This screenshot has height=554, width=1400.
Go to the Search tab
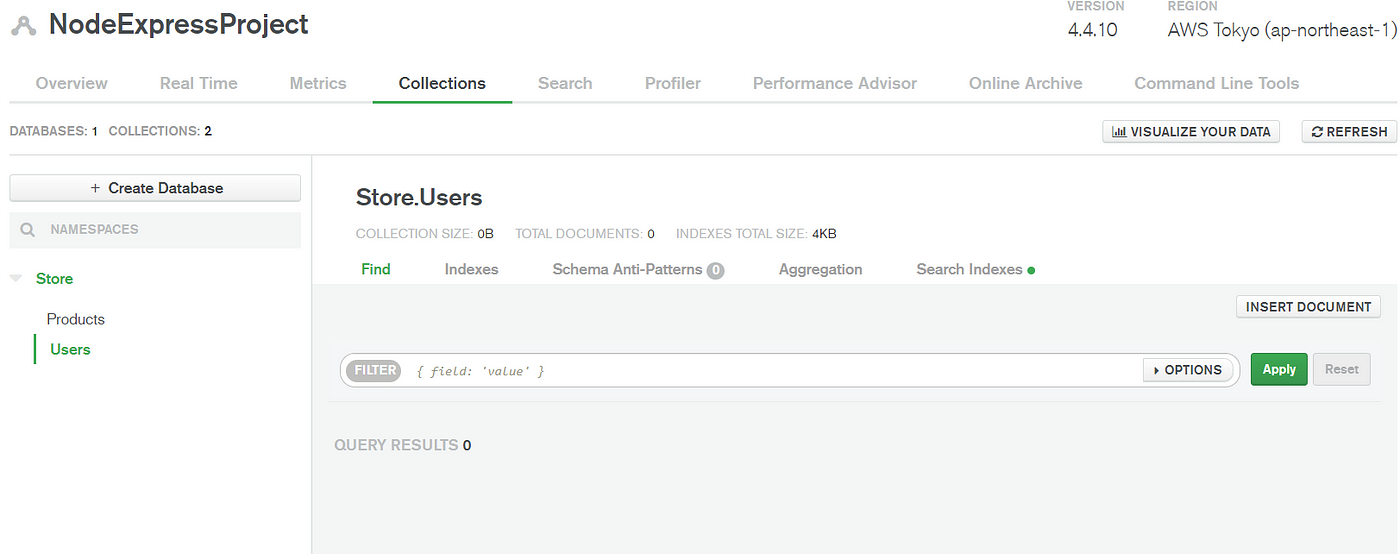[565, 84]
